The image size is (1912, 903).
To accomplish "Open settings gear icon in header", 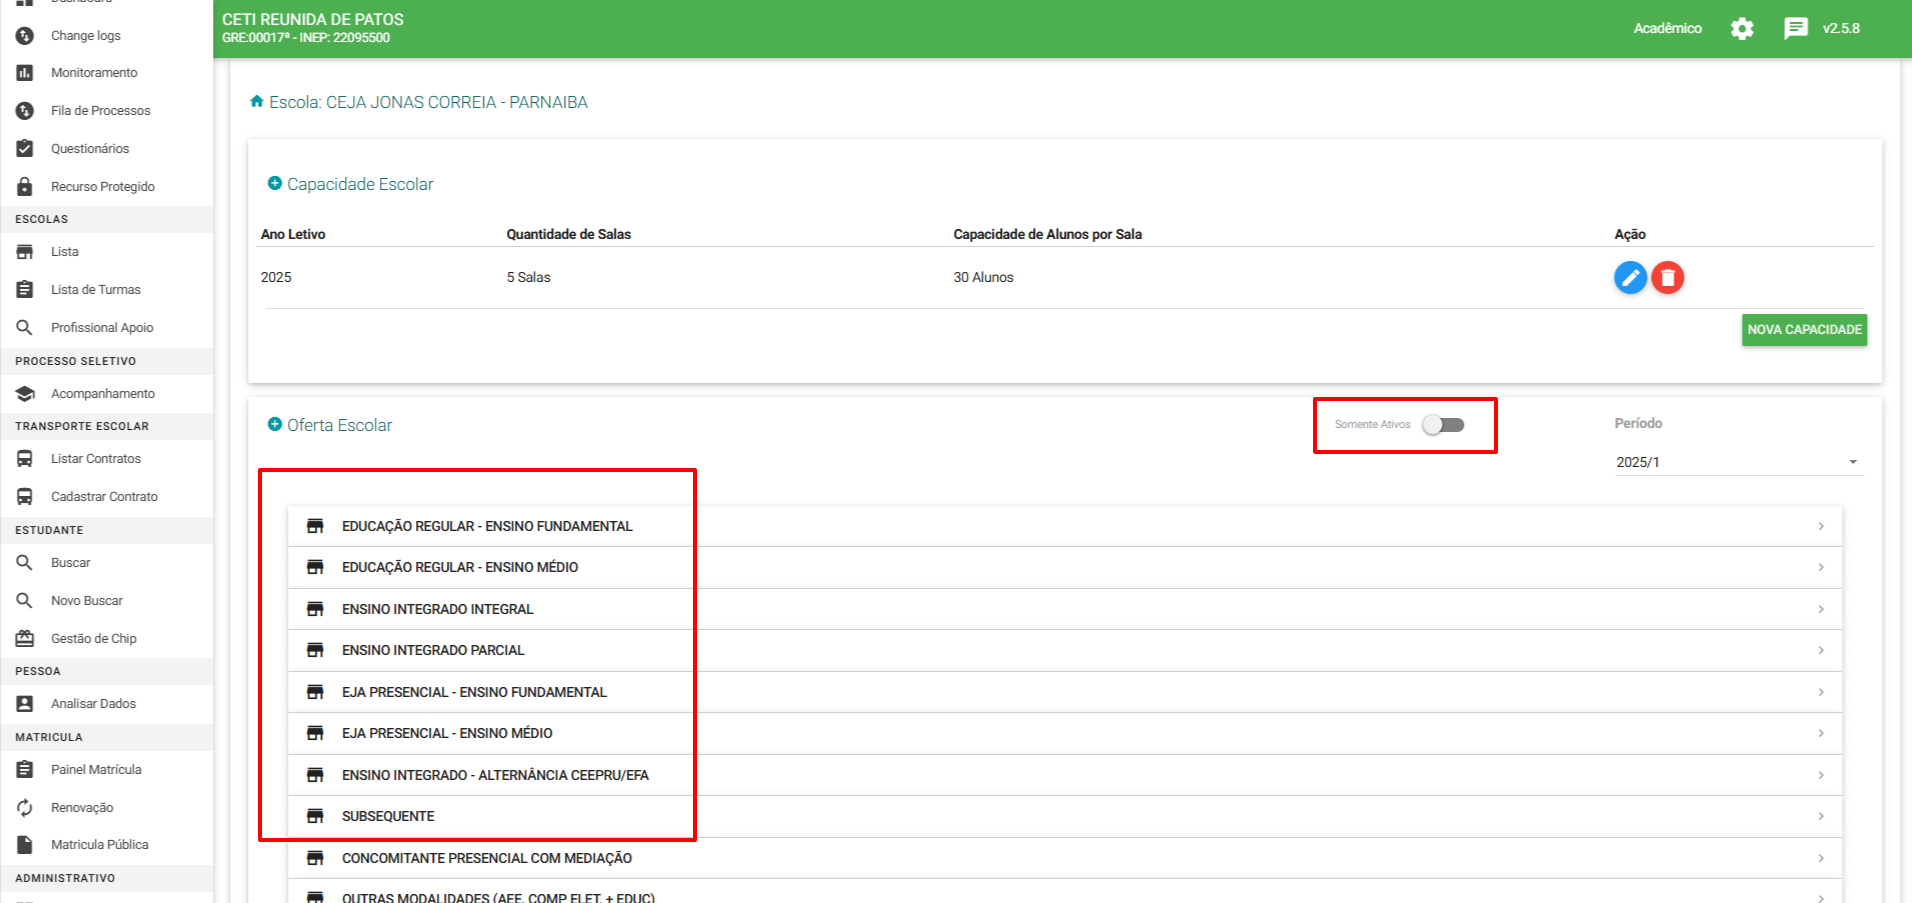I will pyautogui.click(x=1742, y=28).
